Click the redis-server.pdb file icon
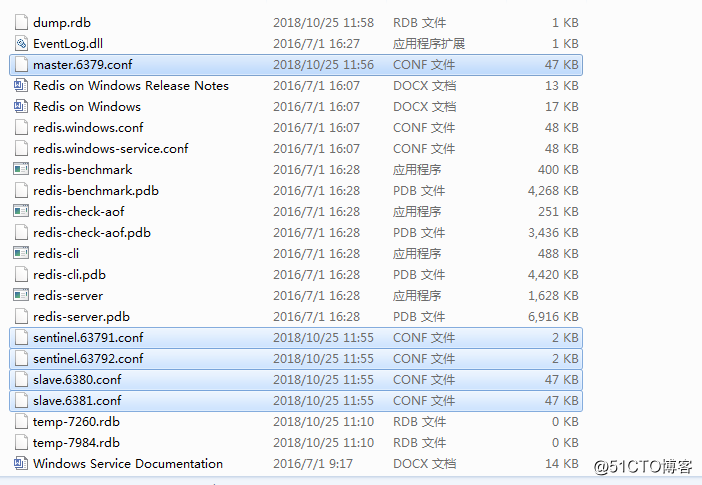702x485 pixels. (21, 316)
